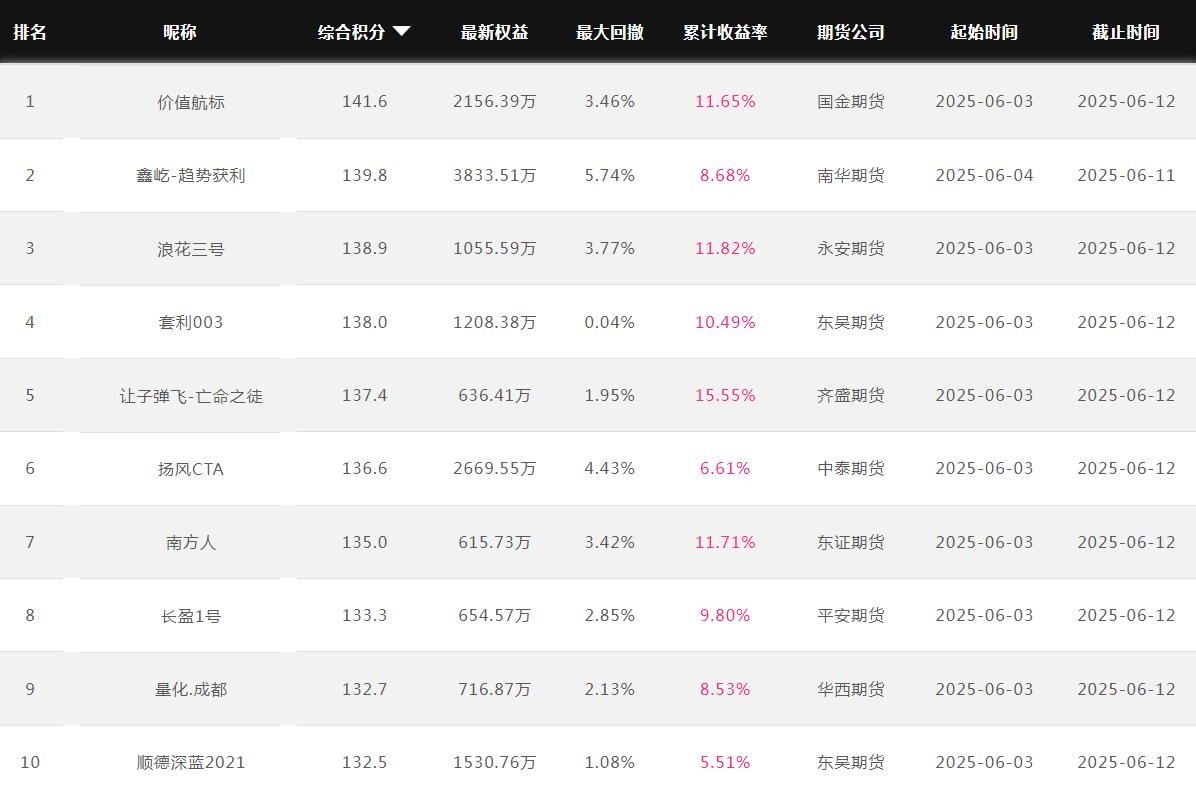This screenshot has width=1196, height=795.
Task: Select the equity value 636.41万
Action: [494, 395]
